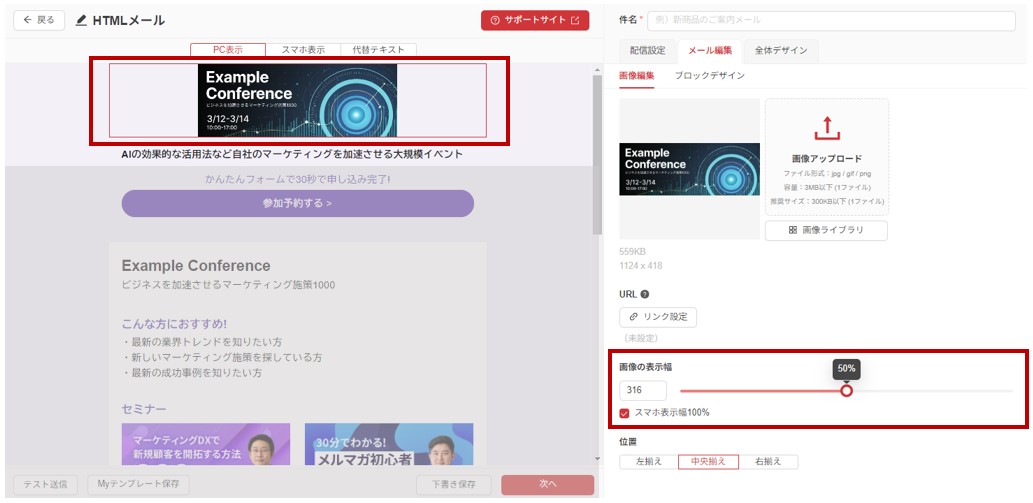Viewport: 1033px width, 503px height.
Task: Click the マーケティングDX seminar thumbnail
Action: click(206, 444)
